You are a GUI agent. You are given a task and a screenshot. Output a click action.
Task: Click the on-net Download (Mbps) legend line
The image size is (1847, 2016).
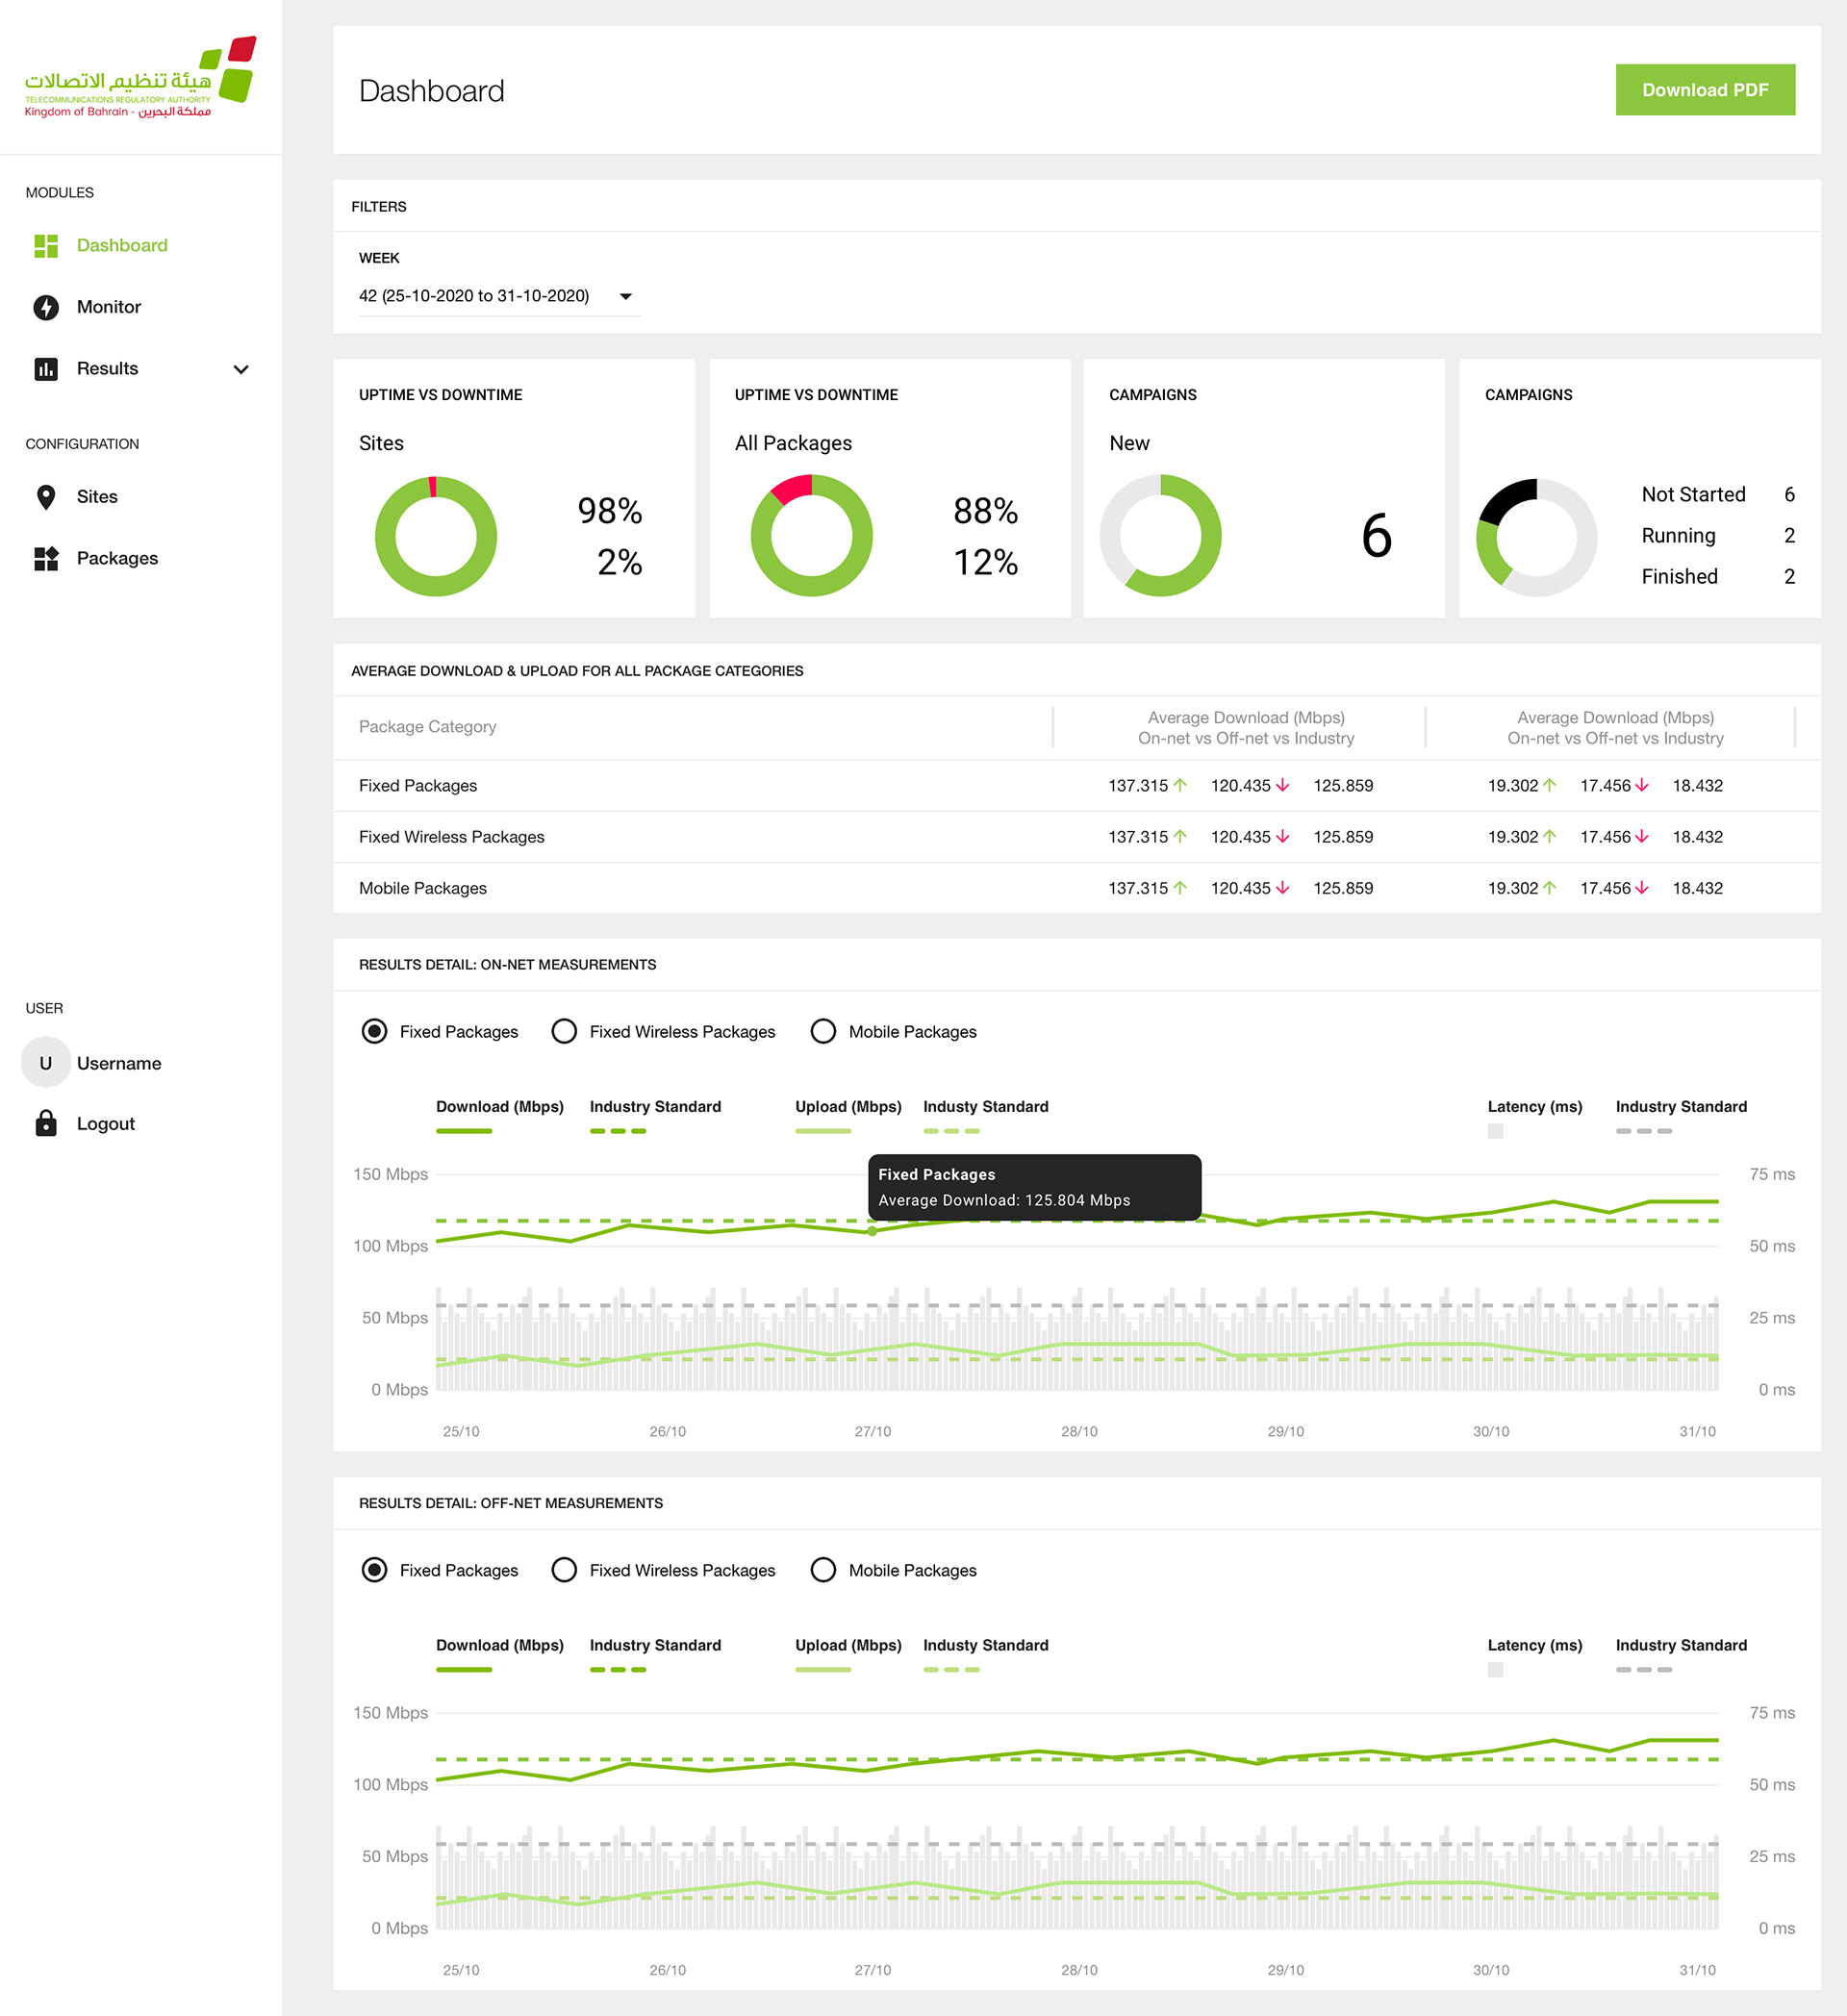coord(464,1131)
